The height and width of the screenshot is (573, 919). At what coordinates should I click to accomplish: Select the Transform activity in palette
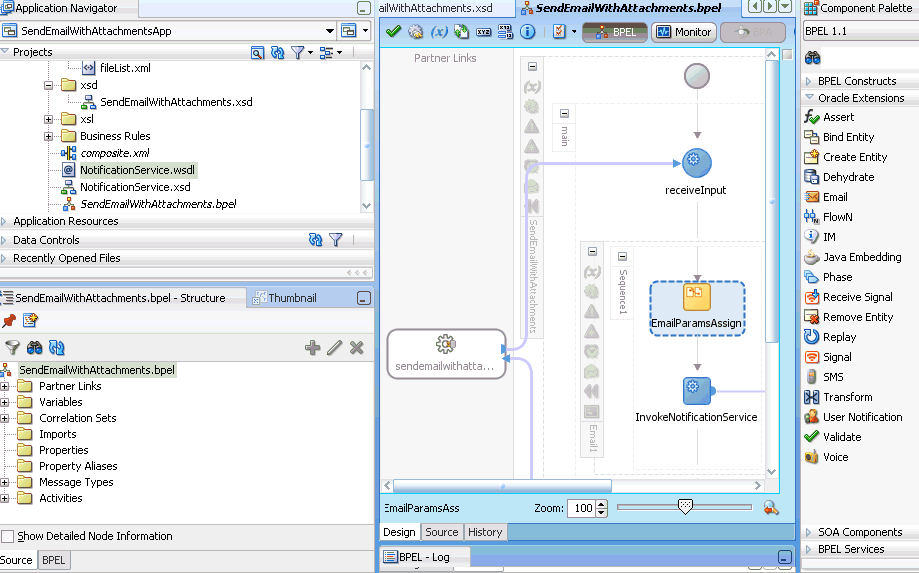click(x=847, y=397)
